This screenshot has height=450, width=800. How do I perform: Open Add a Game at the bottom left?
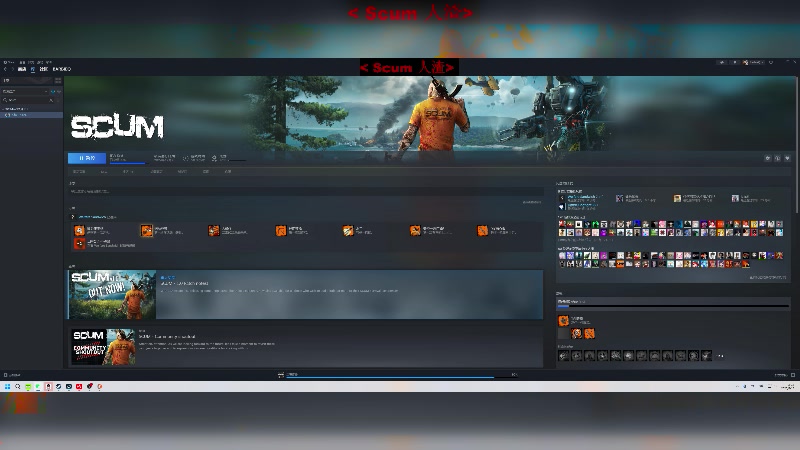pyautogui.click(x=12, y=375)
